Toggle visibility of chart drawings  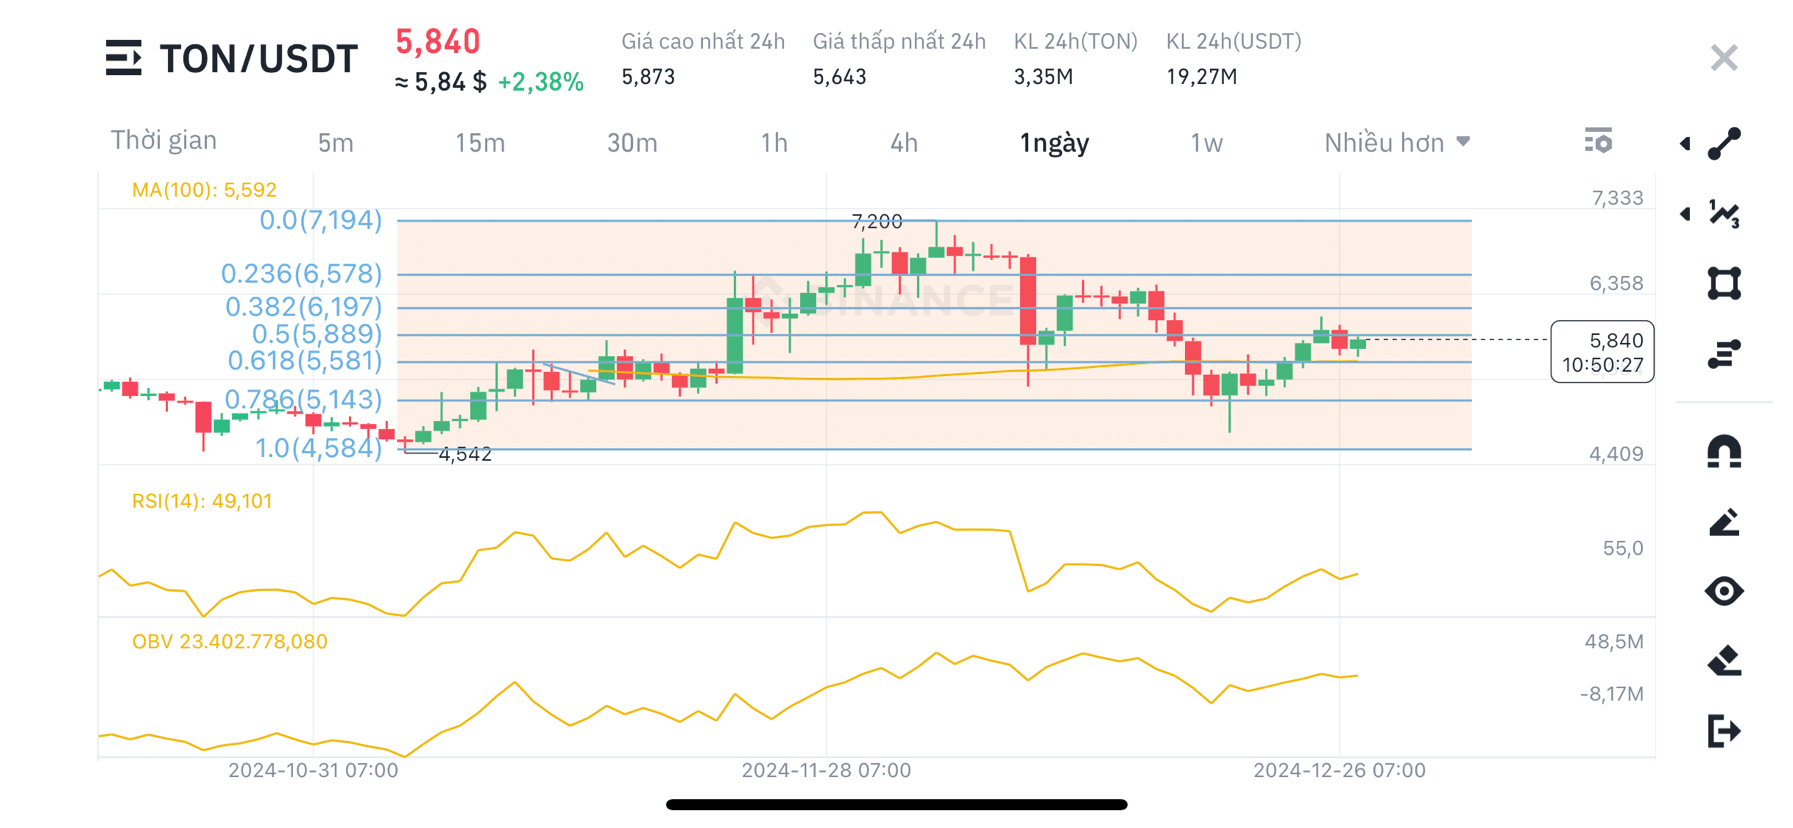pyautogui.click(x=1723, y=590)
